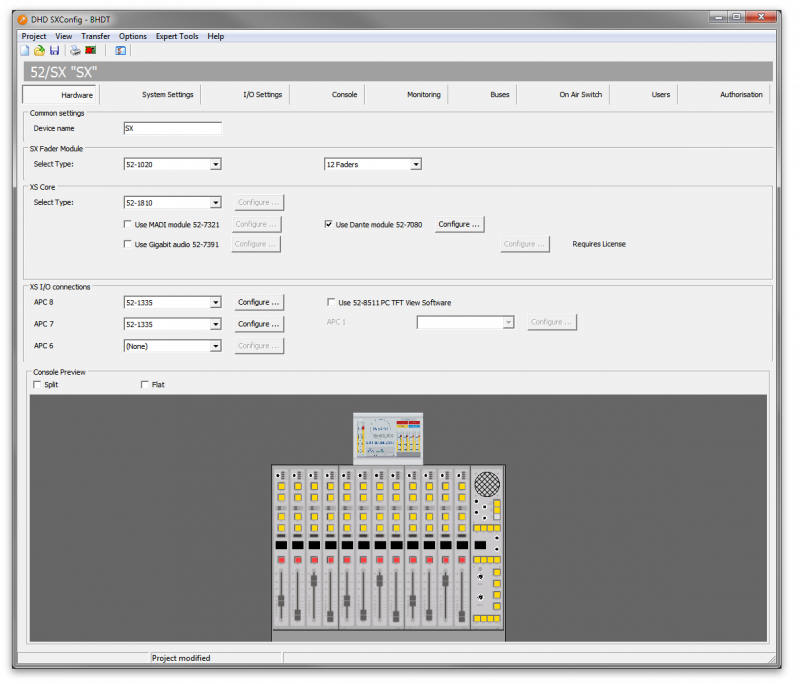
Task: Open the View menu
Action: (64, 36)
